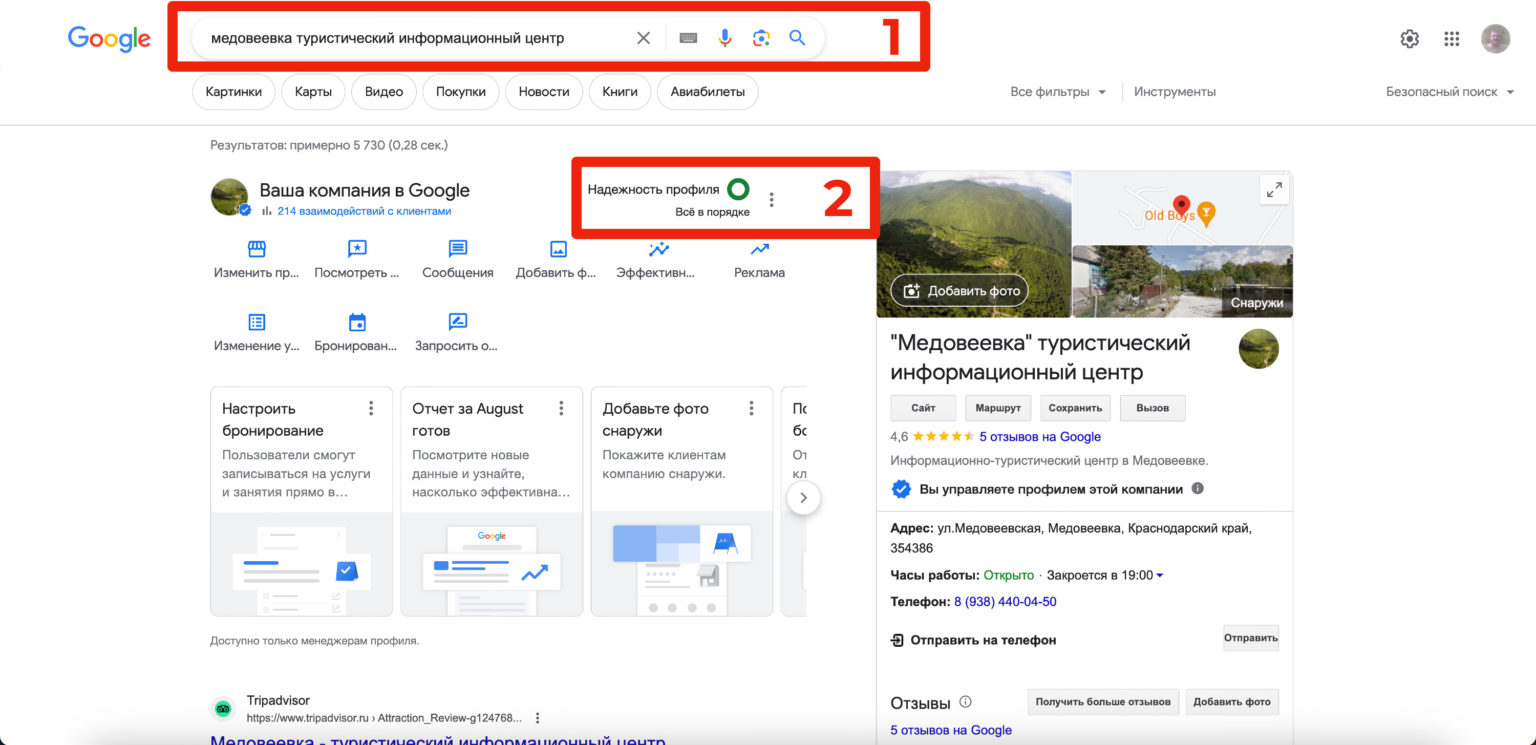The width and height of the screenshot is (1536, 745).
Task: Go to Google home via logo
Action: pyautogui.click(x=109, y=39)
